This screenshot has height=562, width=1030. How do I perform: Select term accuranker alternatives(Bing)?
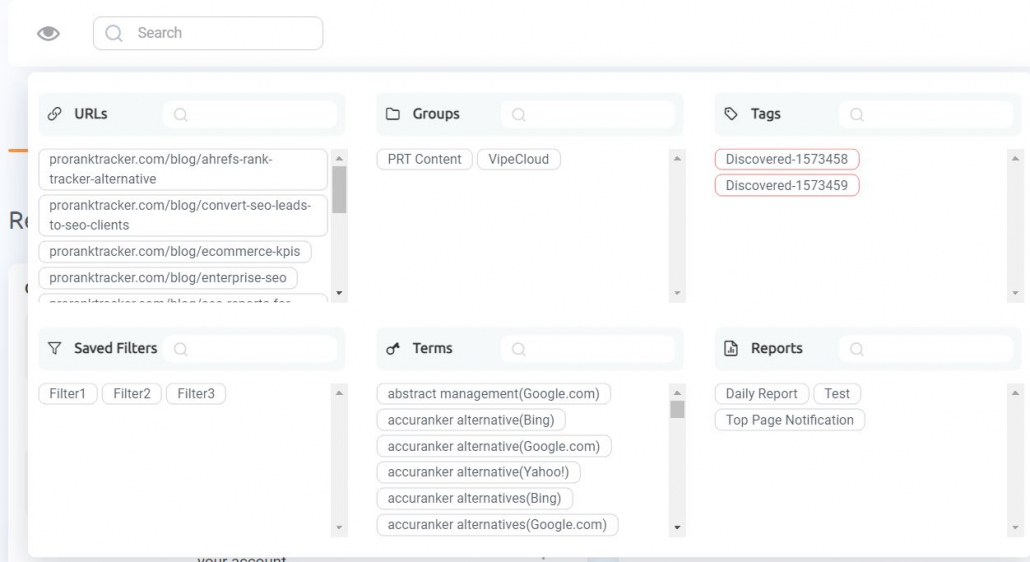pyautogui.click(x=474, y=498)
